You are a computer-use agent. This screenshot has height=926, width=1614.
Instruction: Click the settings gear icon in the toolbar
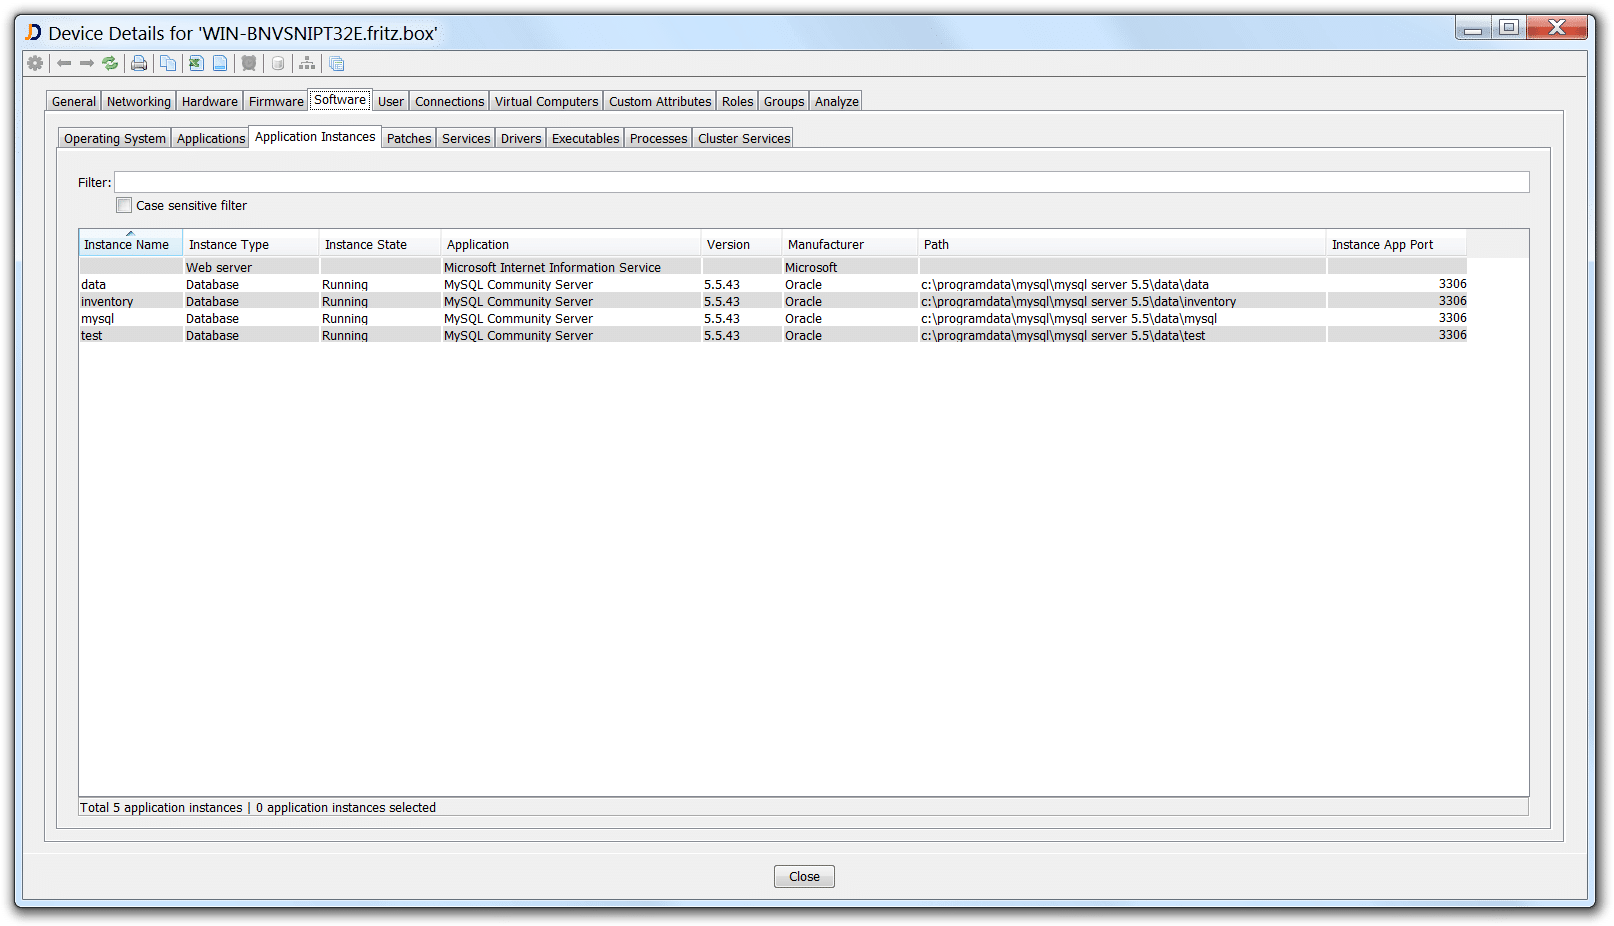coord(35,63)
